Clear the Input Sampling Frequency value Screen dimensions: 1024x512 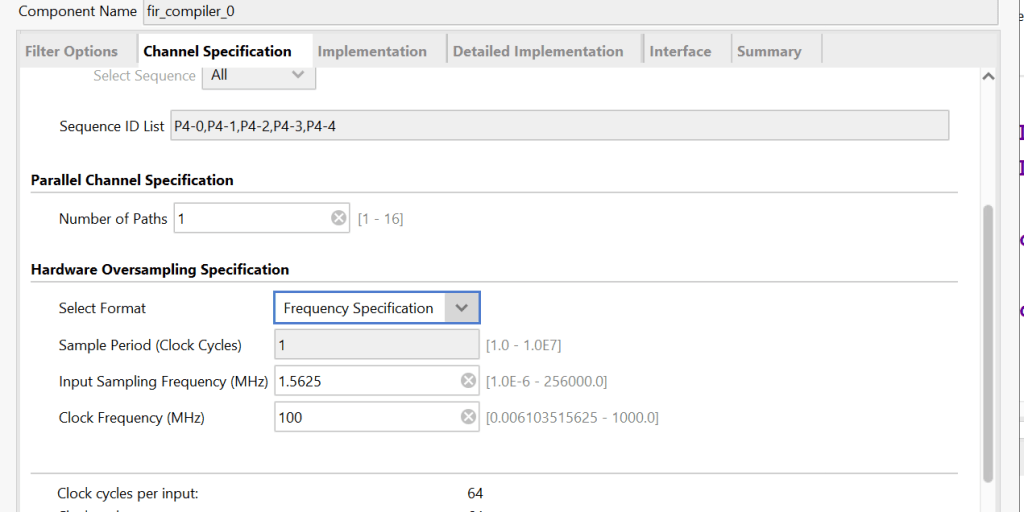pyautogui.click(x=468, y=381)
